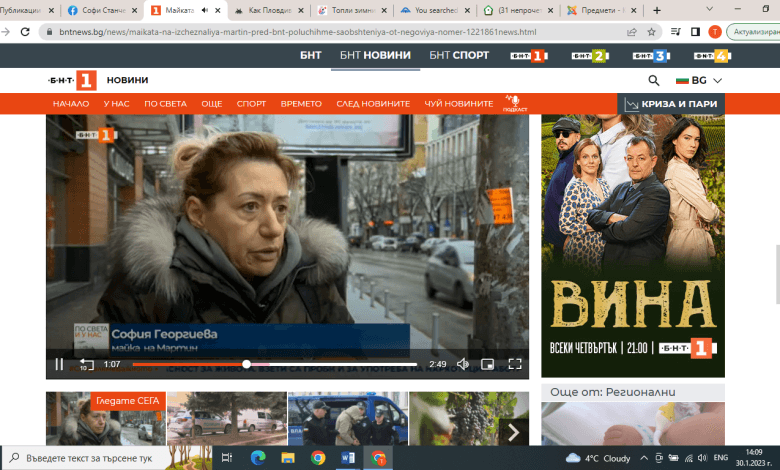The width and height of the screenshot is (780, 470).
Task: Switch to Софи Станче Facebook tab
Action: click(102, 10)
